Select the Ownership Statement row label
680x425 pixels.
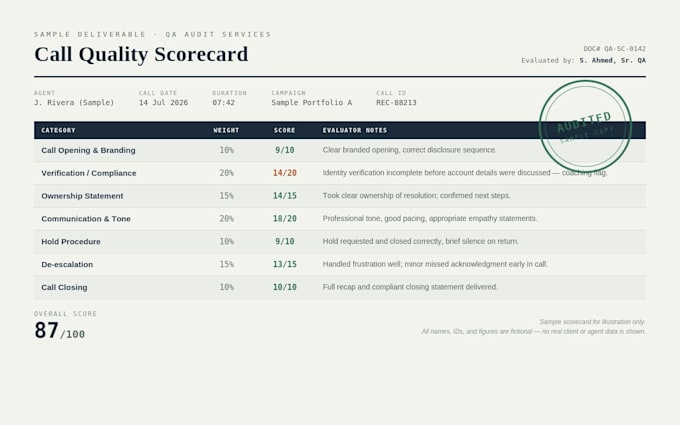coord(82,196)
